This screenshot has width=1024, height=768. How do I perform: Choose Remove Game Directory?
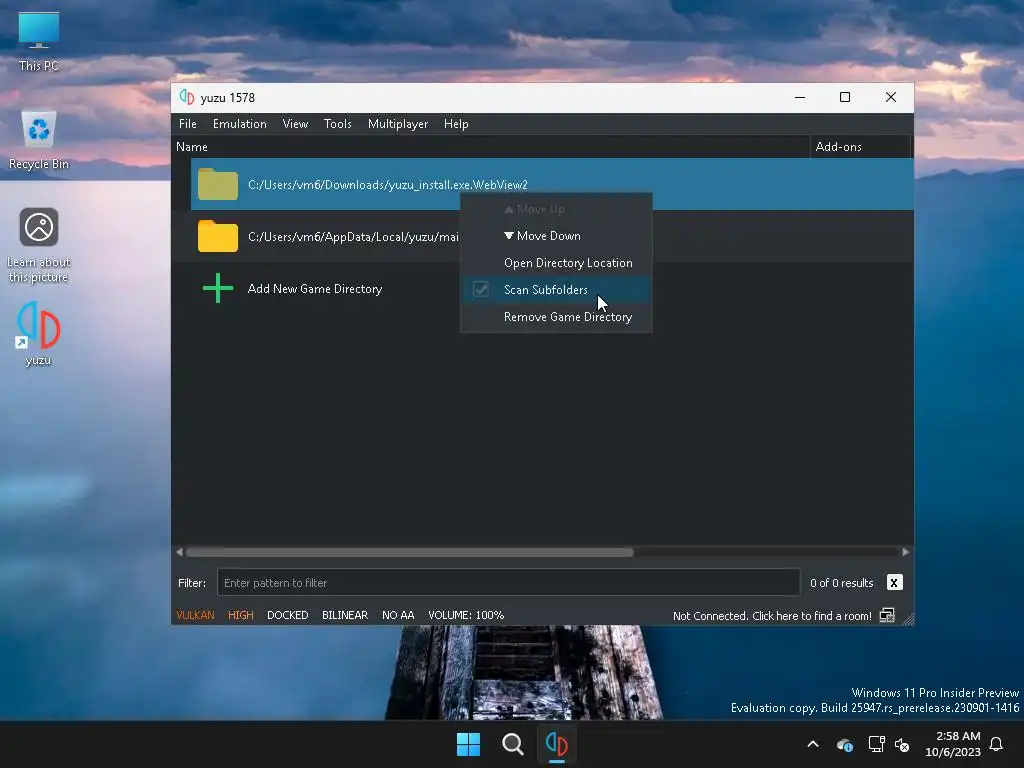556,317
